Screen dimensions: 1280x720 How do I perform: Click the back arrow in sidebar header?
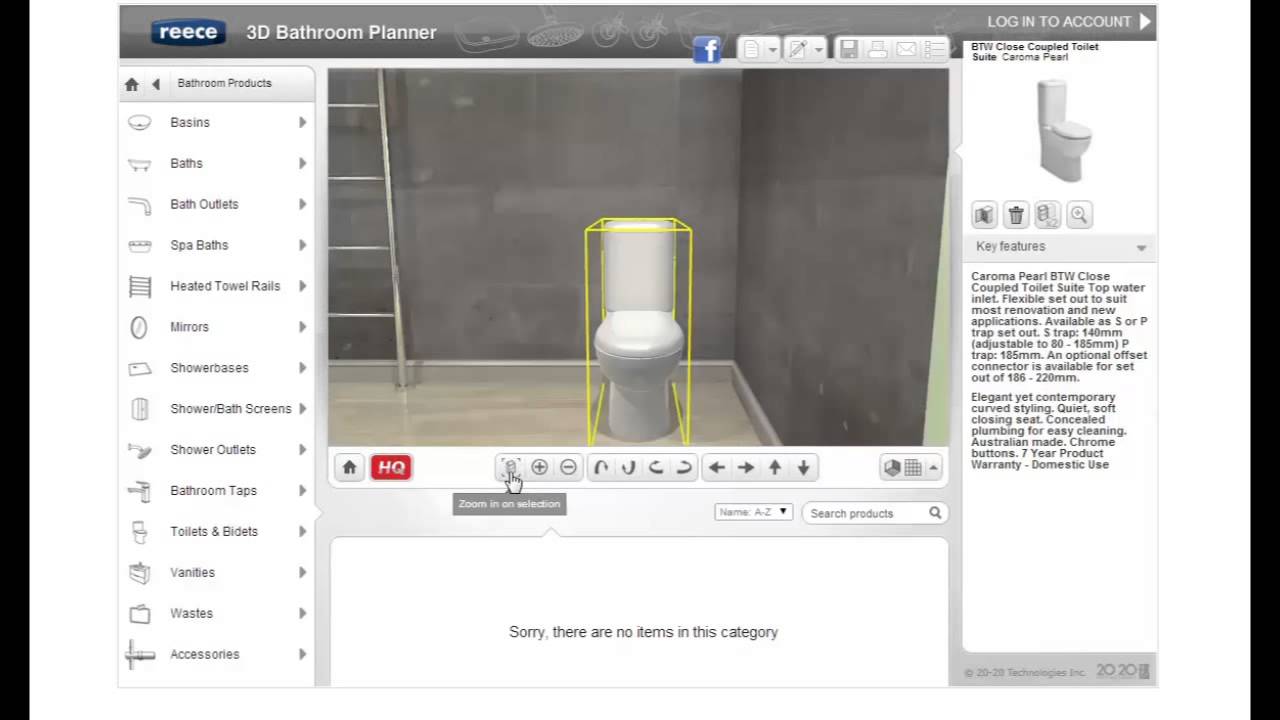[156, 84]
